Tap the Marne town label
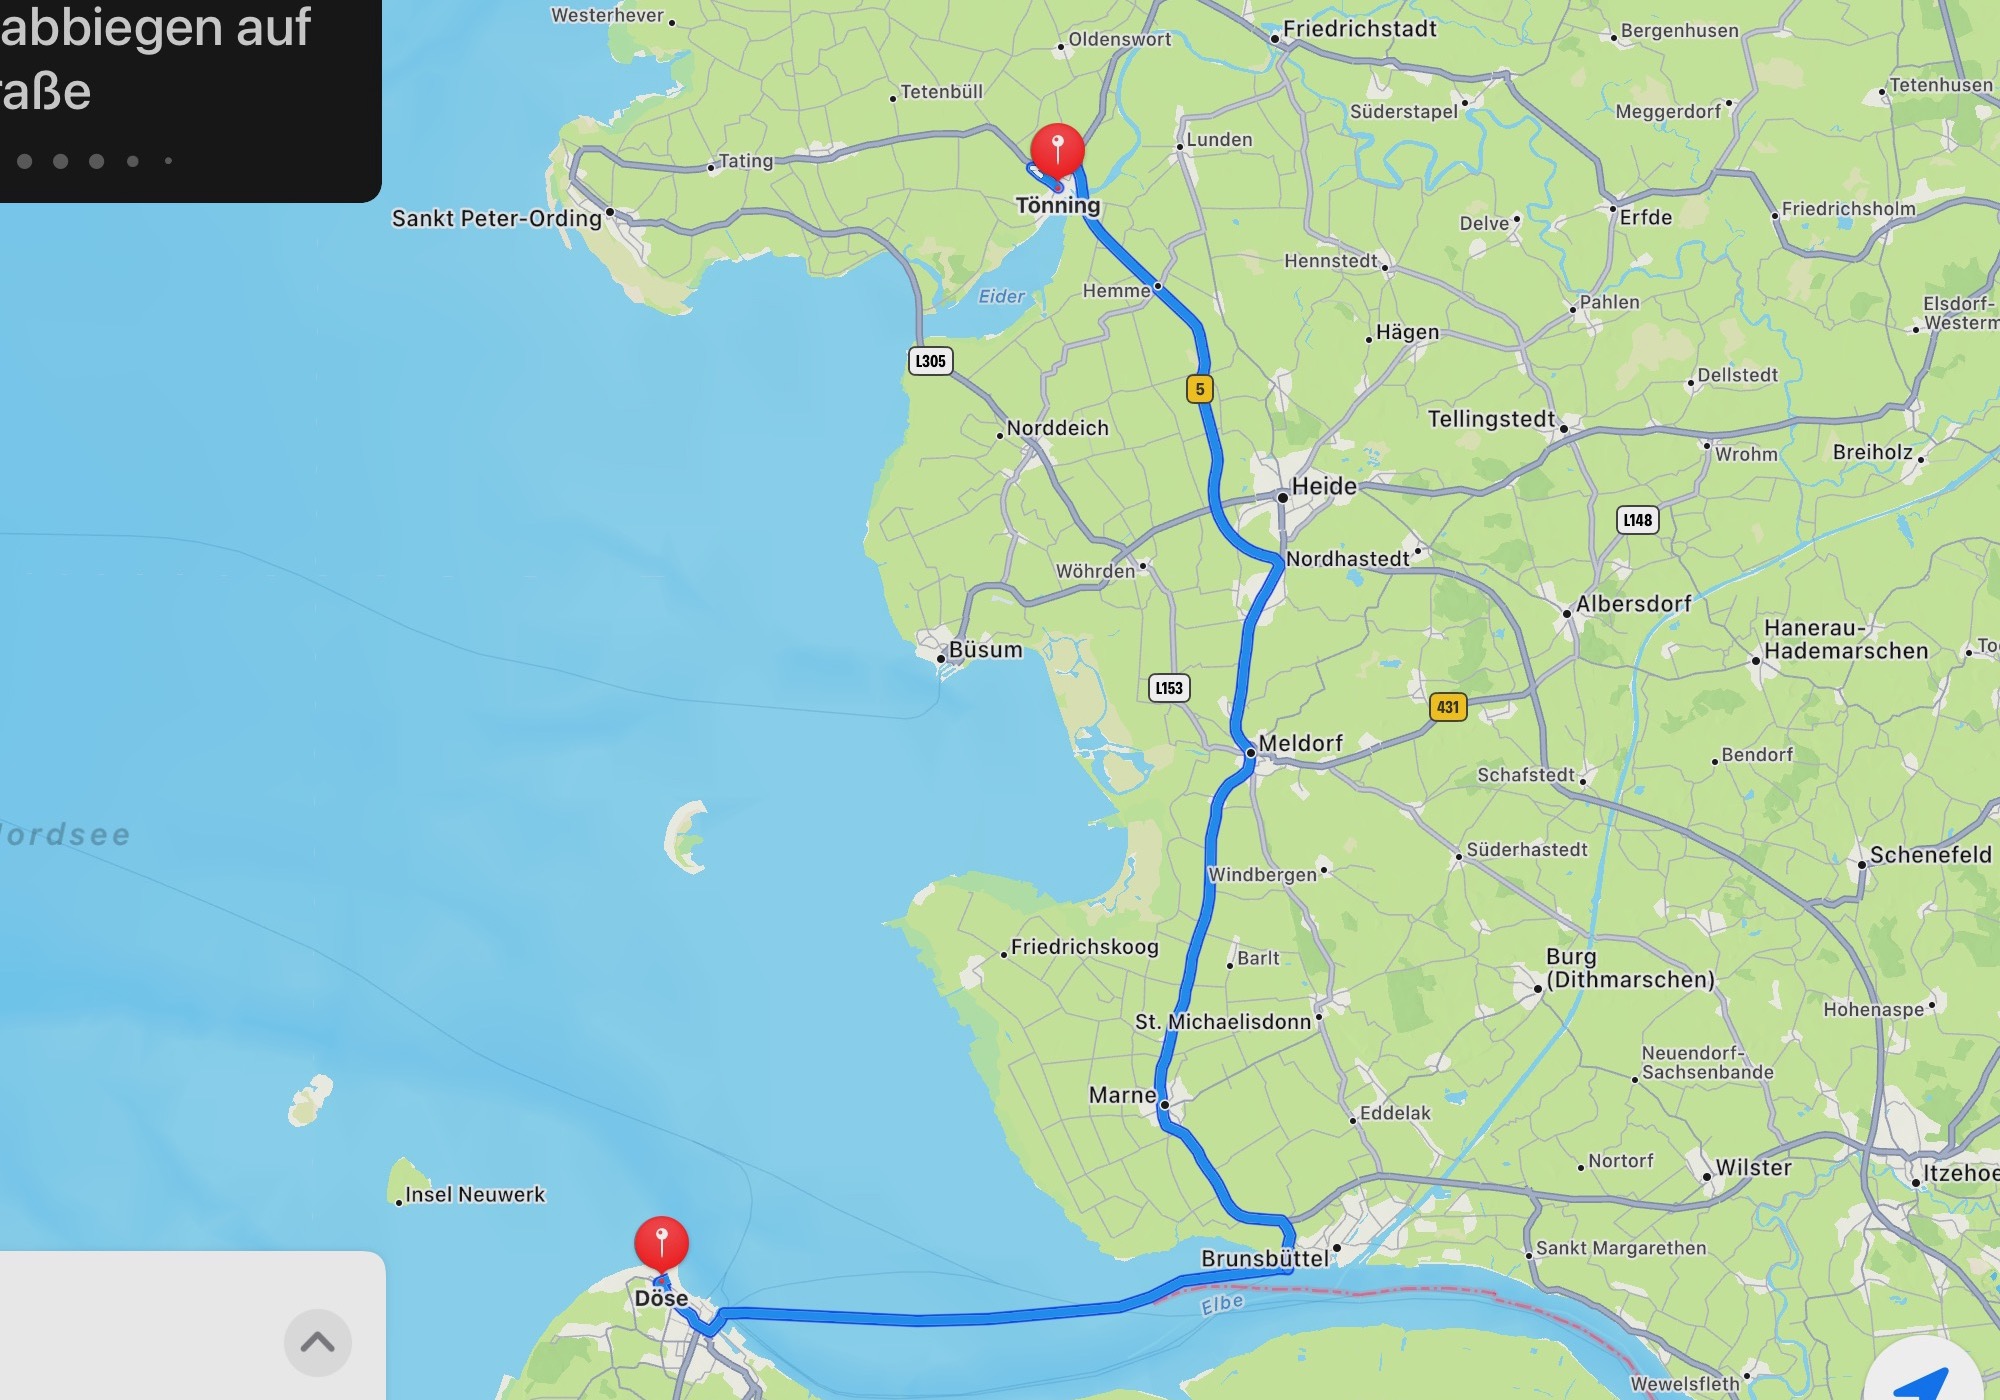Viewport: 2000px width, 1400px height. pos(1123,1095)
